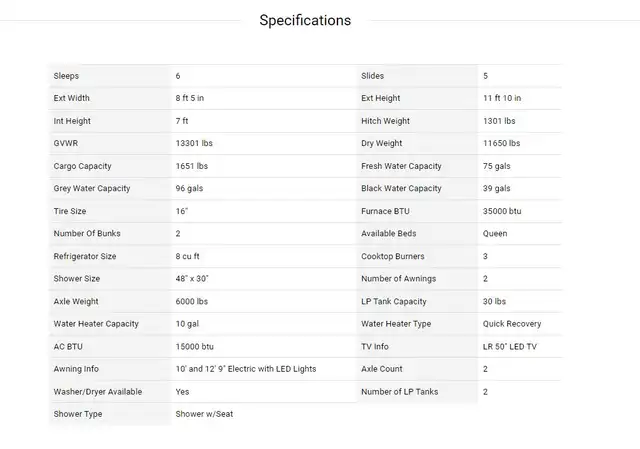Select the Ext Height value 11 ft 10 in
The image size is (640, 449).
(502, 98)
